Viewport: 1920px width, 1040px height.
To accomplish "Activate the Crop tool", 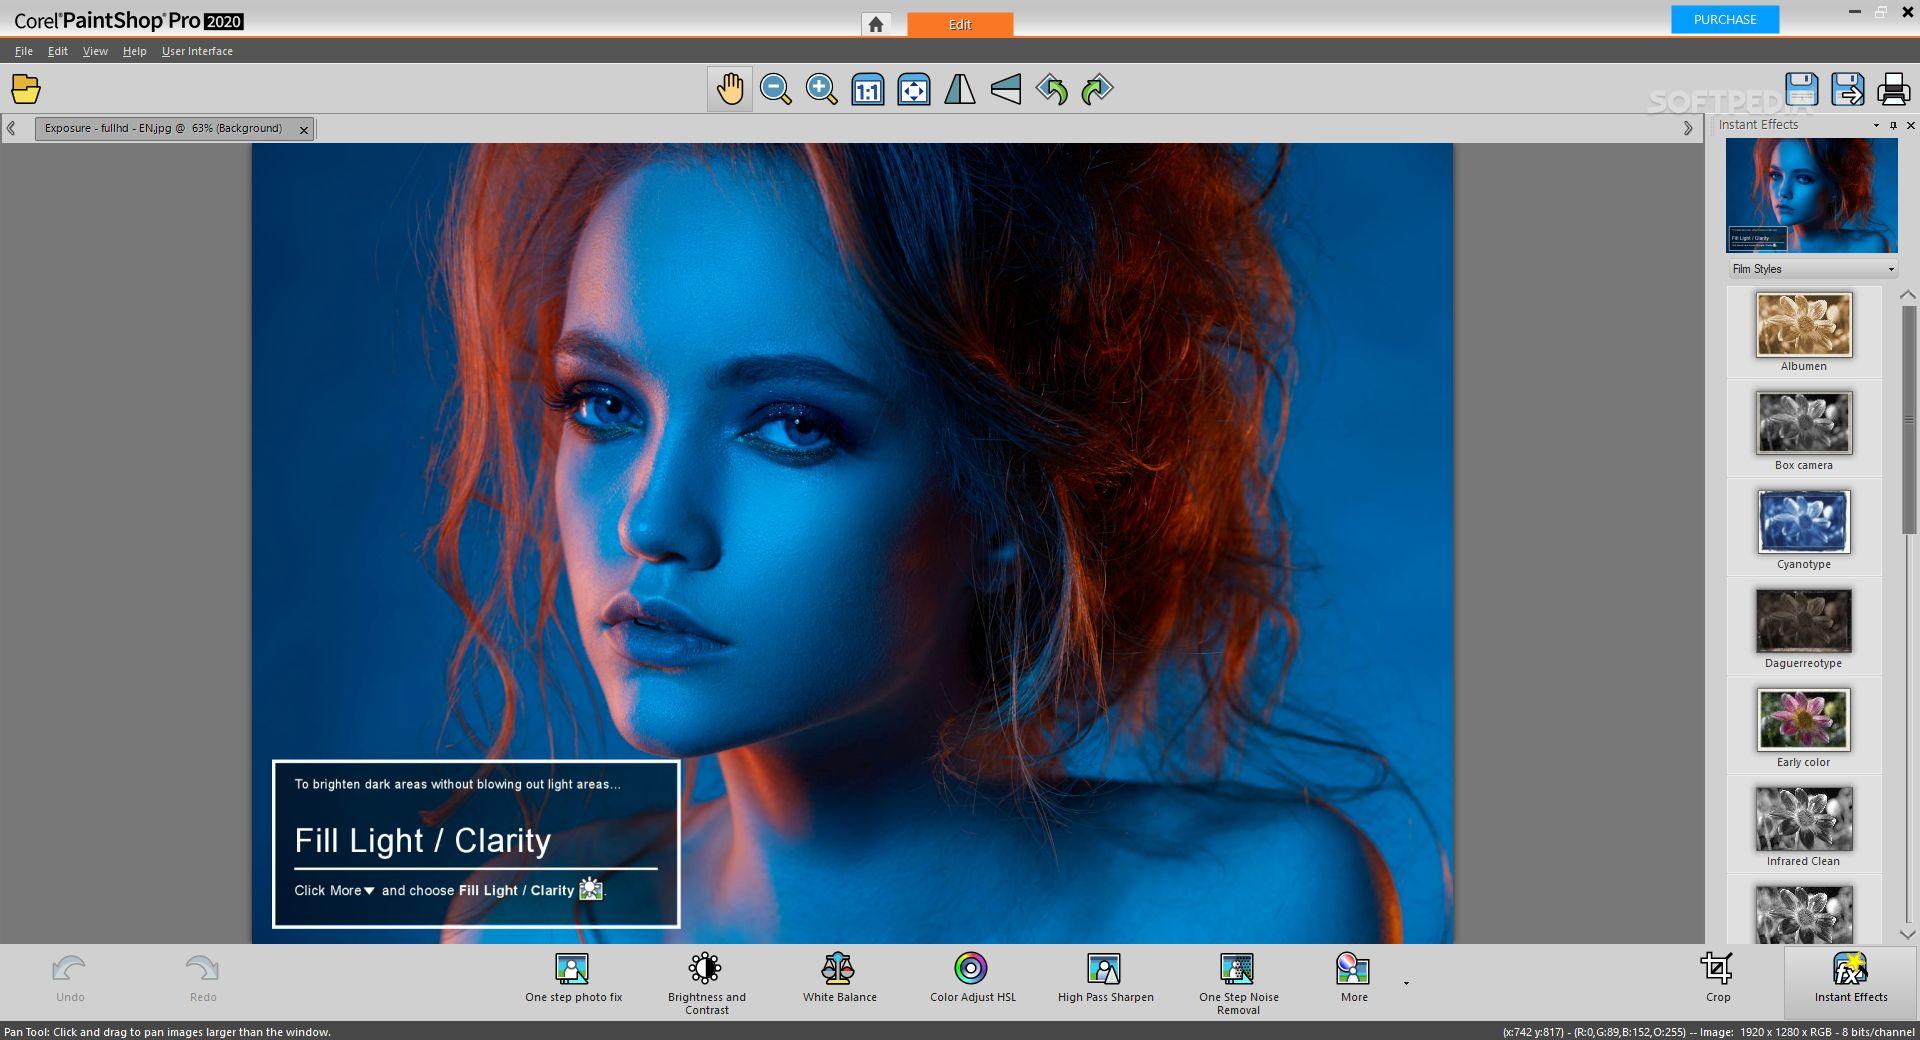I will pyautogui.click(x=1718, y=980).
